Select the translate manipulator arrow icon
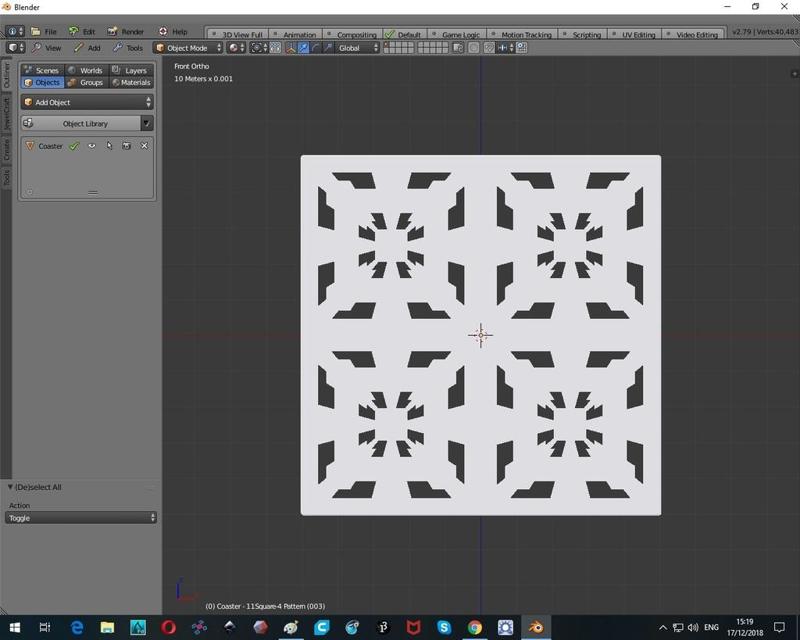The image size is (800, 640). [303, 48]
